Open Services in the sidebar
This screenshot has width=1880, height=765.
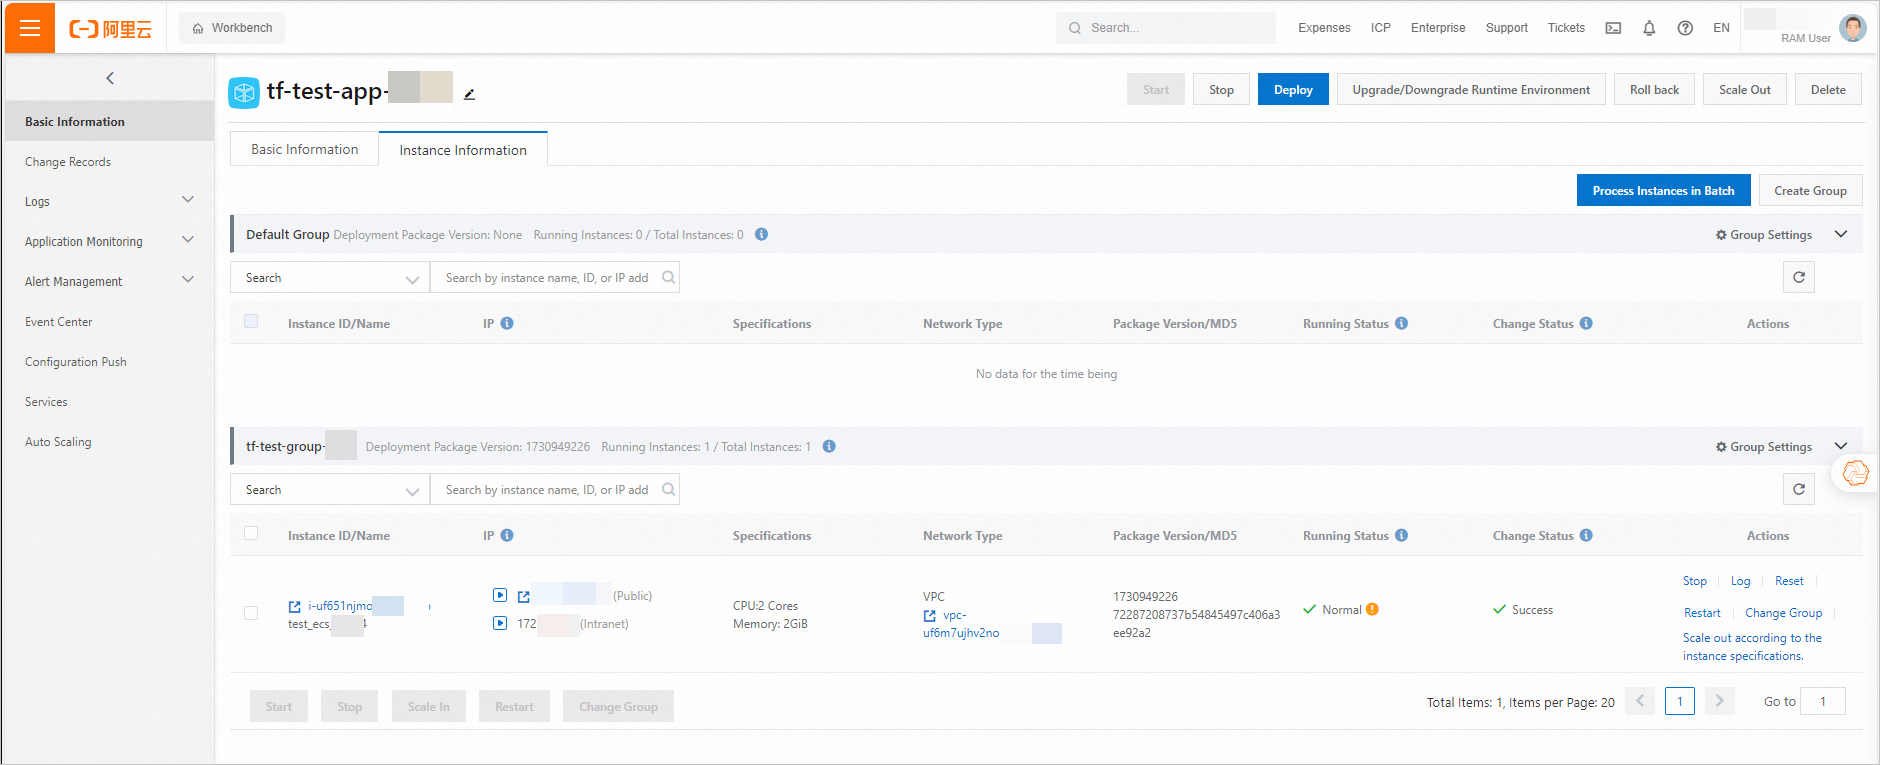pyautogui.click(x=46, y=401)
